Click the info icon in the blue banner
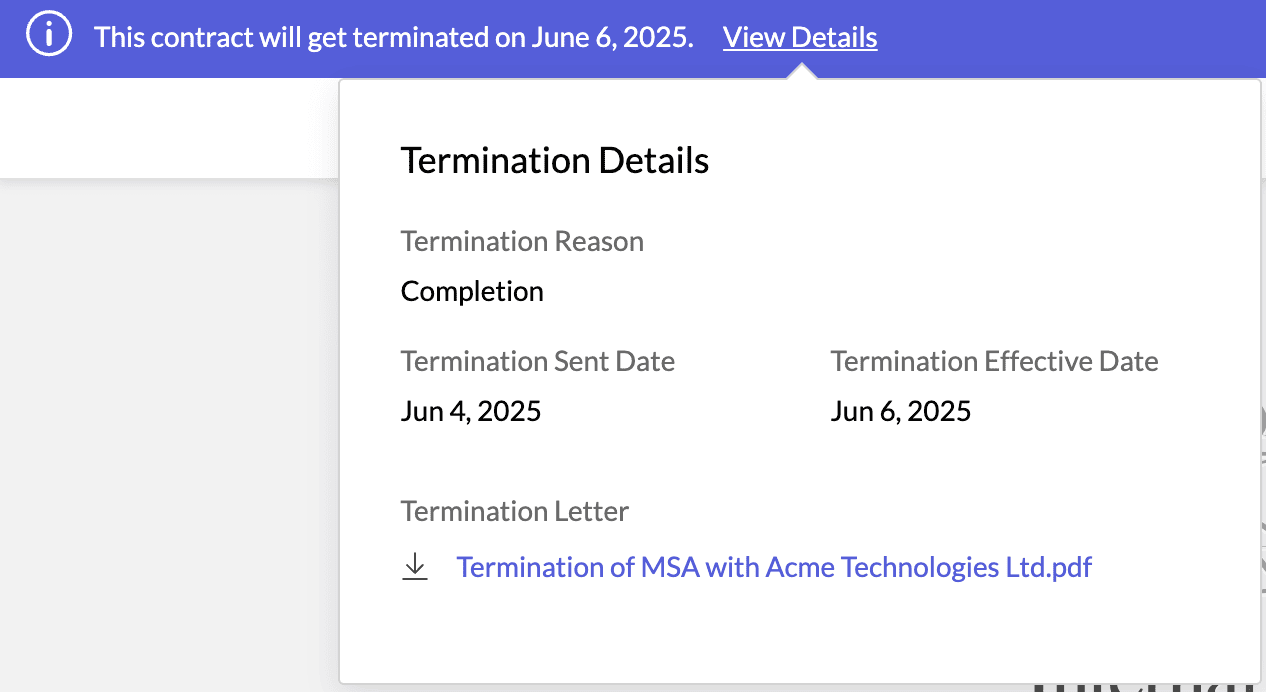This screenshot has height=692, width=1266. [48, 38]
